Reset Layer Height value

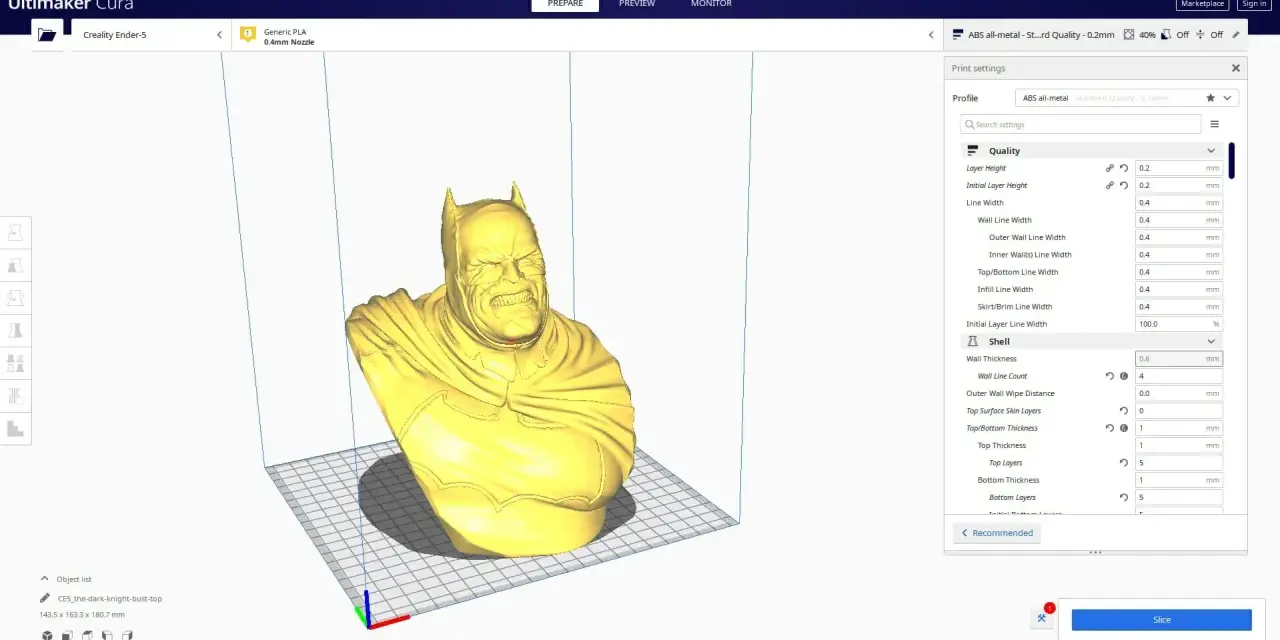[1124, 168]
